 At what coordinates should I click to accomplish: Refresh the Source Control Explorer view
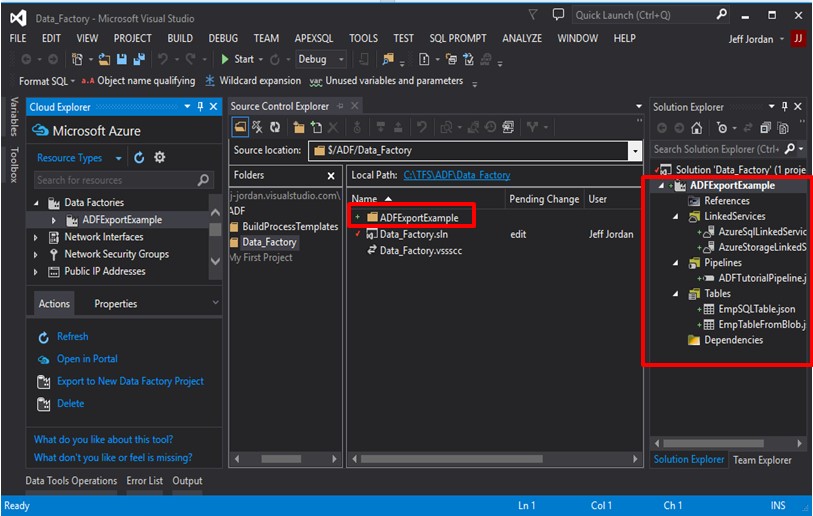273,127
